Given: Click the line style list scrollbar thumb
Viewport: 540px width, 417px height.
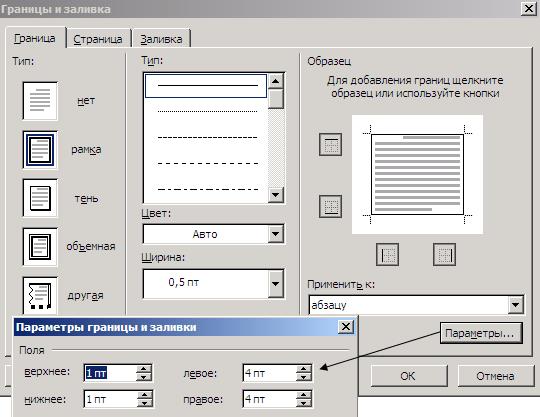Looking at the screenshot, I should tap(276, 99).
